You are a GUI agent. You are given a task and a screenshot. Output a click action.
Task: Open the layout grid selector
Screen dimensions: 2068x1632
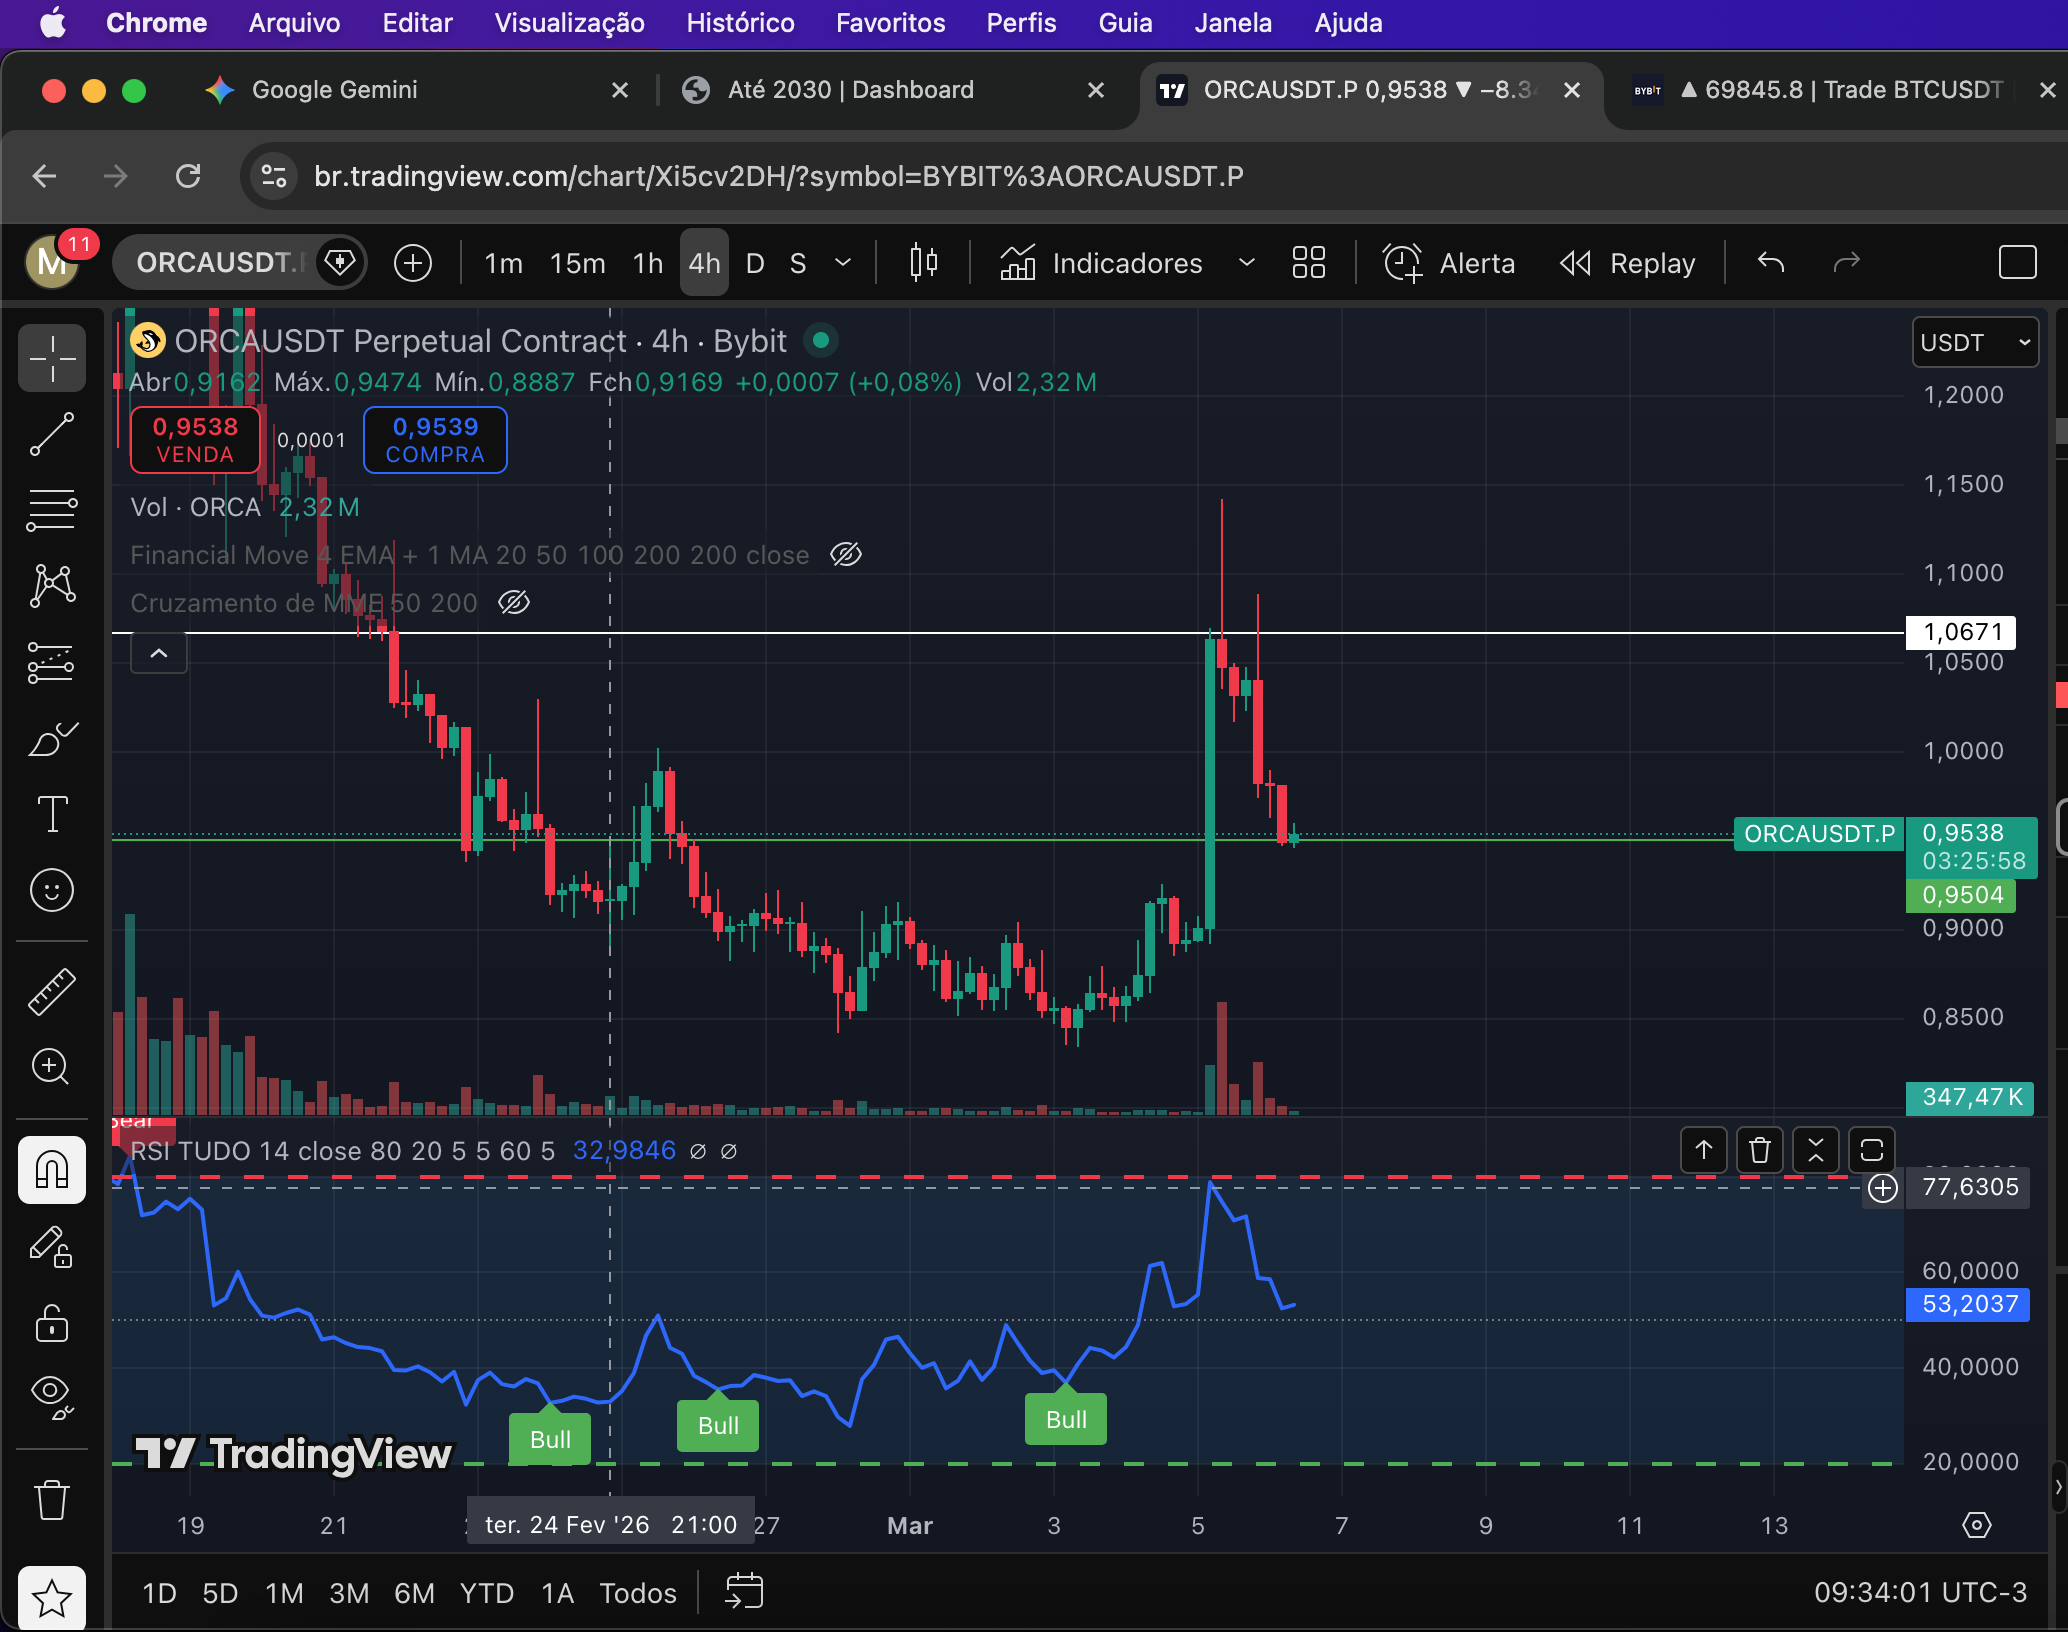[1308, 263]
